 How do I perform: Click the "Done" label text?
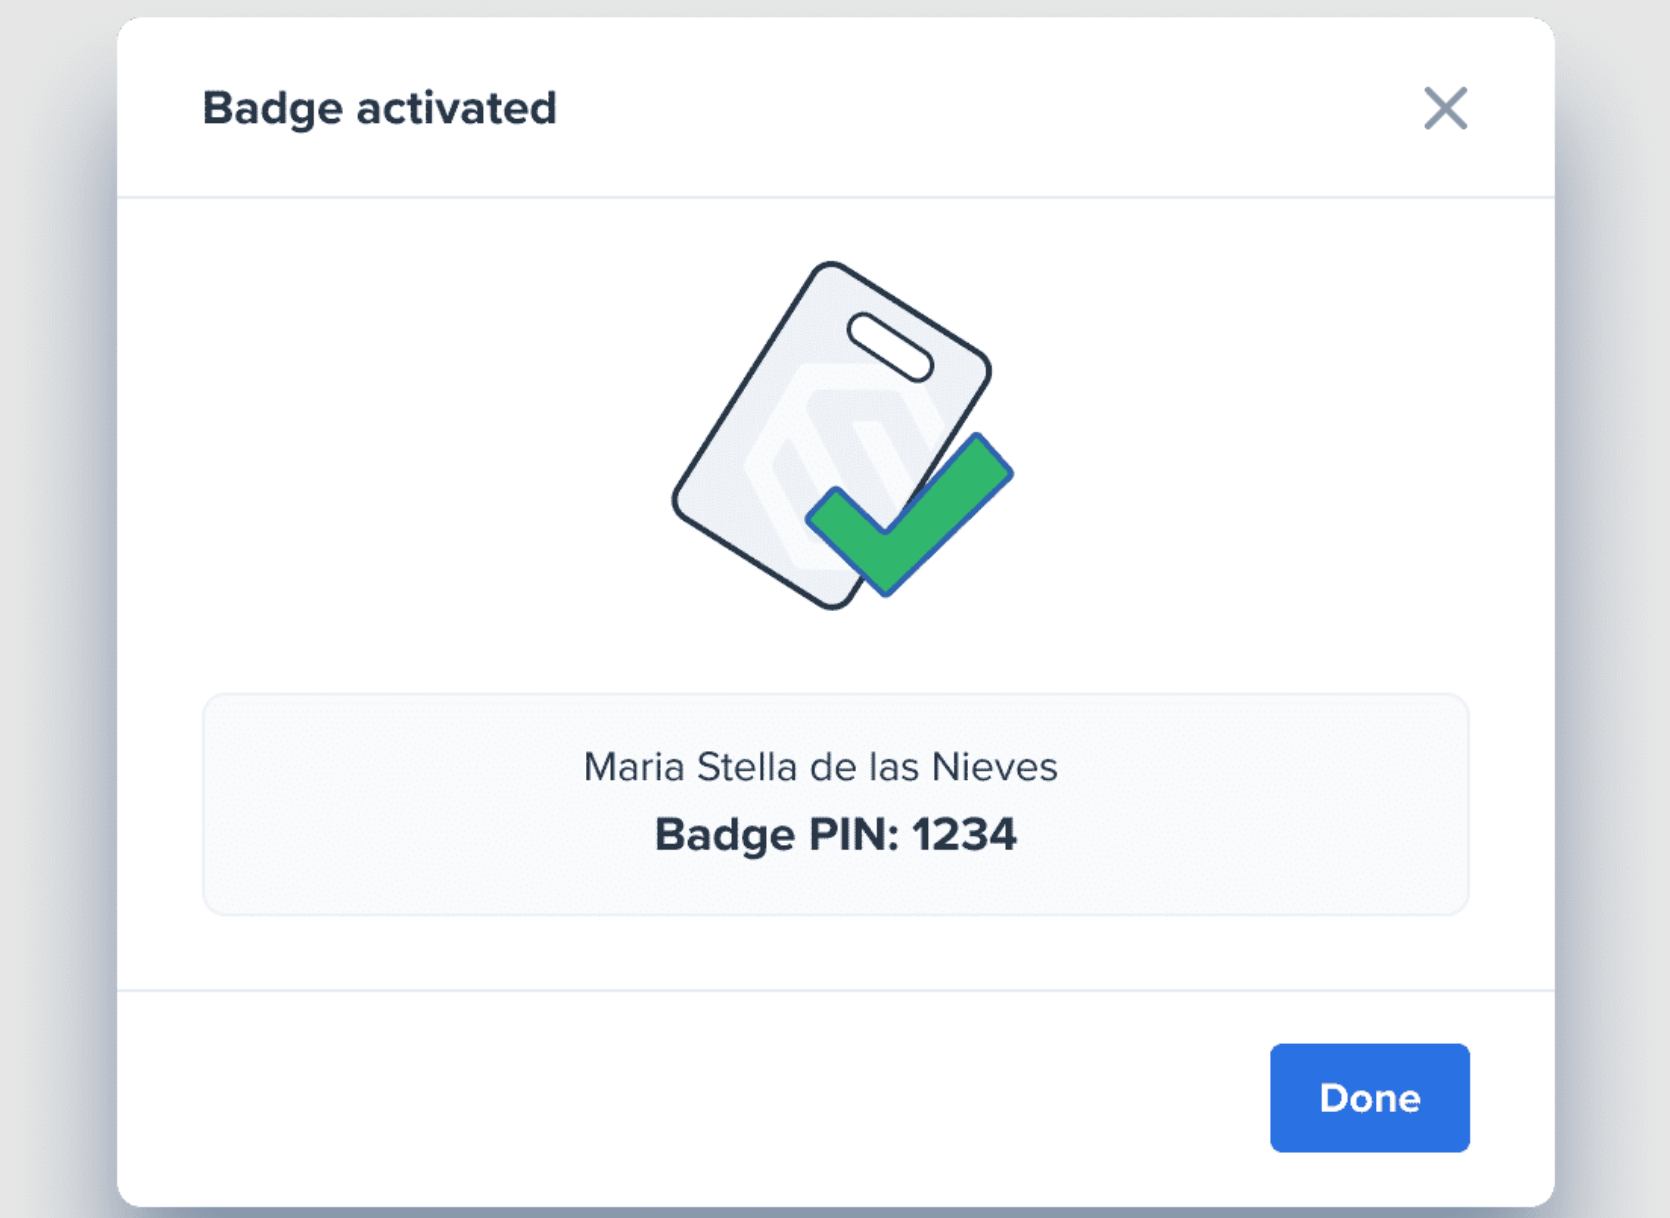tap(1369, 1098)
